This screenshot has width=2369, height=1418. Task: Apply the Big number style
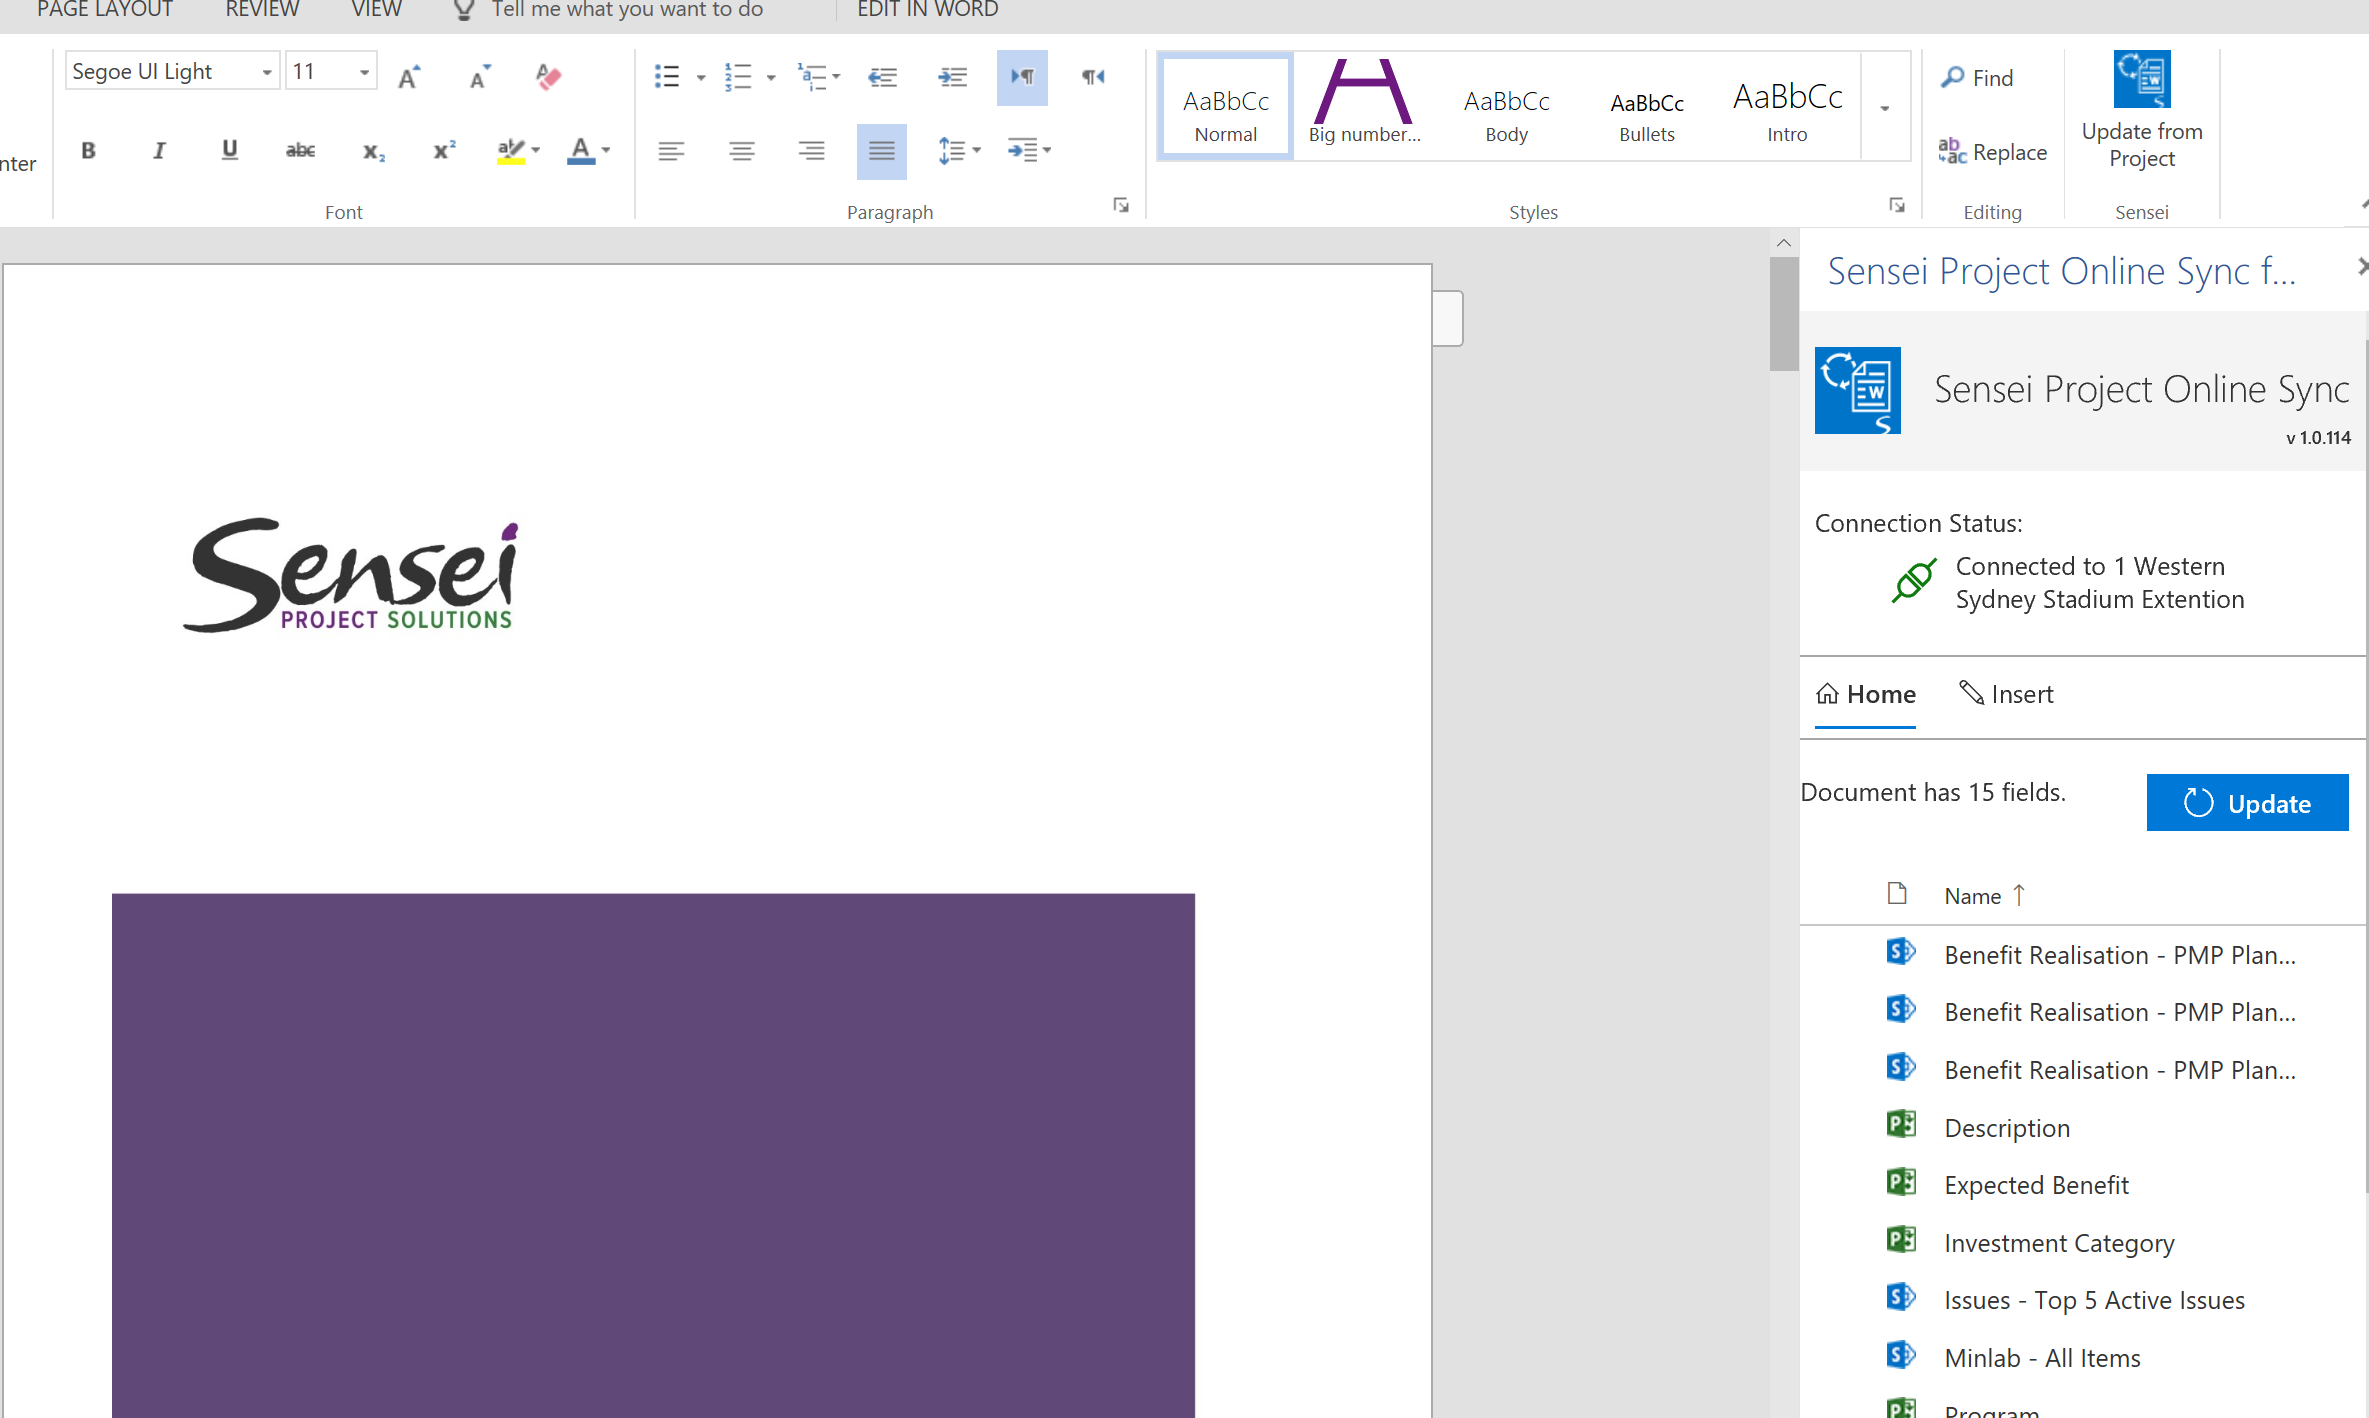click(x=1365, y=105)
